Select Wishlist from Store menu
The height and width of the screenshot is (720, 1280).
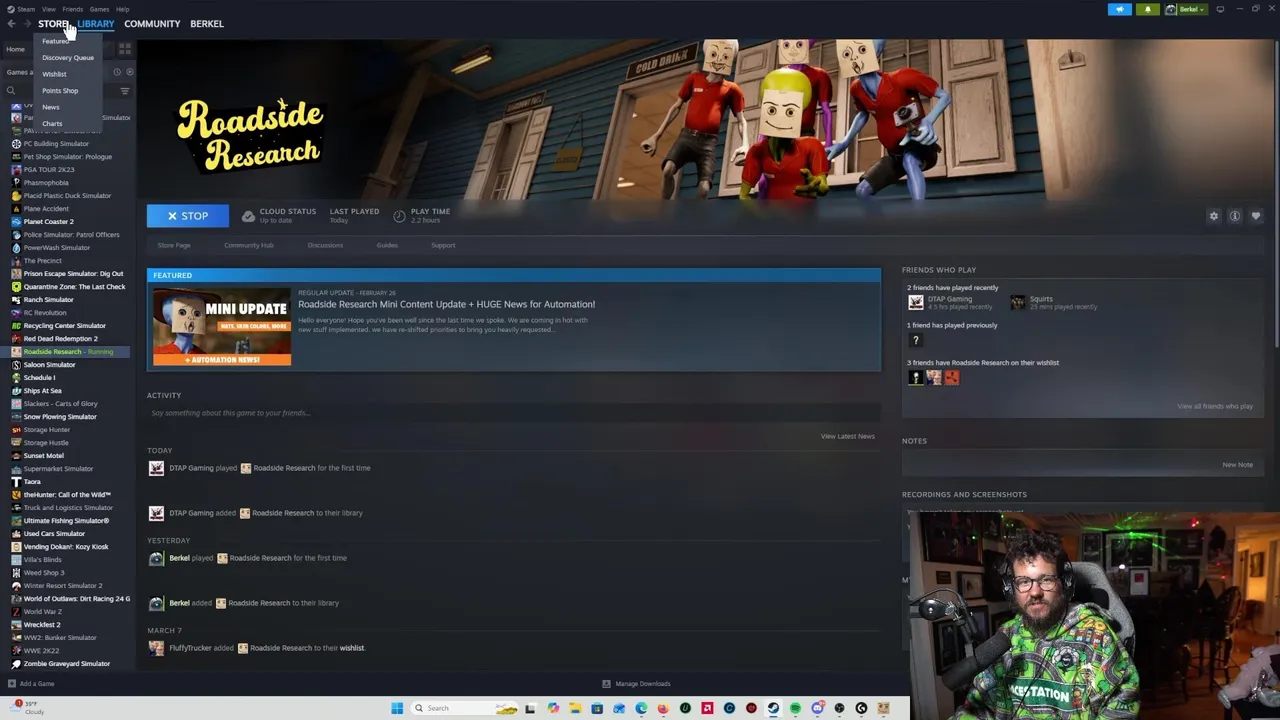click(54, 74)
